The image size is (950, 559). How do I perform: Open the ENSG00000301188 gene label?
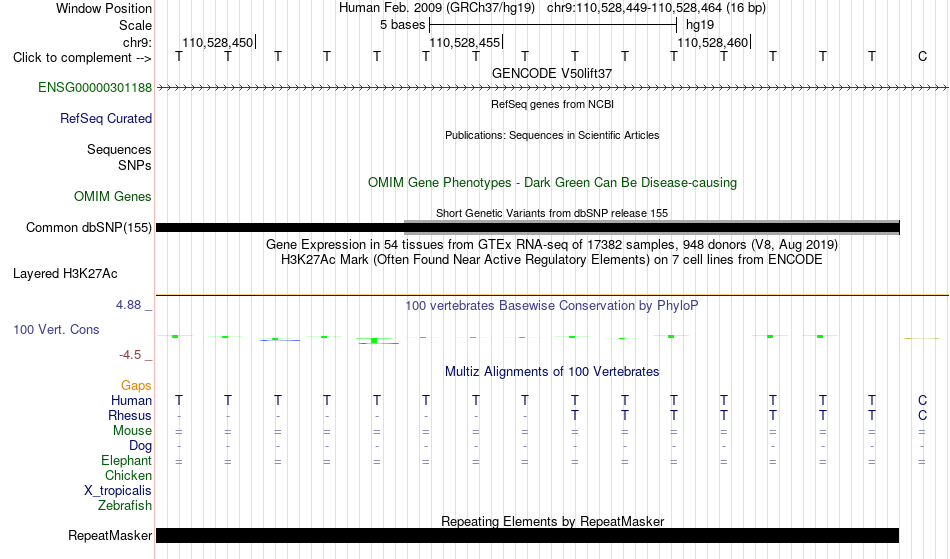point(95,88)
